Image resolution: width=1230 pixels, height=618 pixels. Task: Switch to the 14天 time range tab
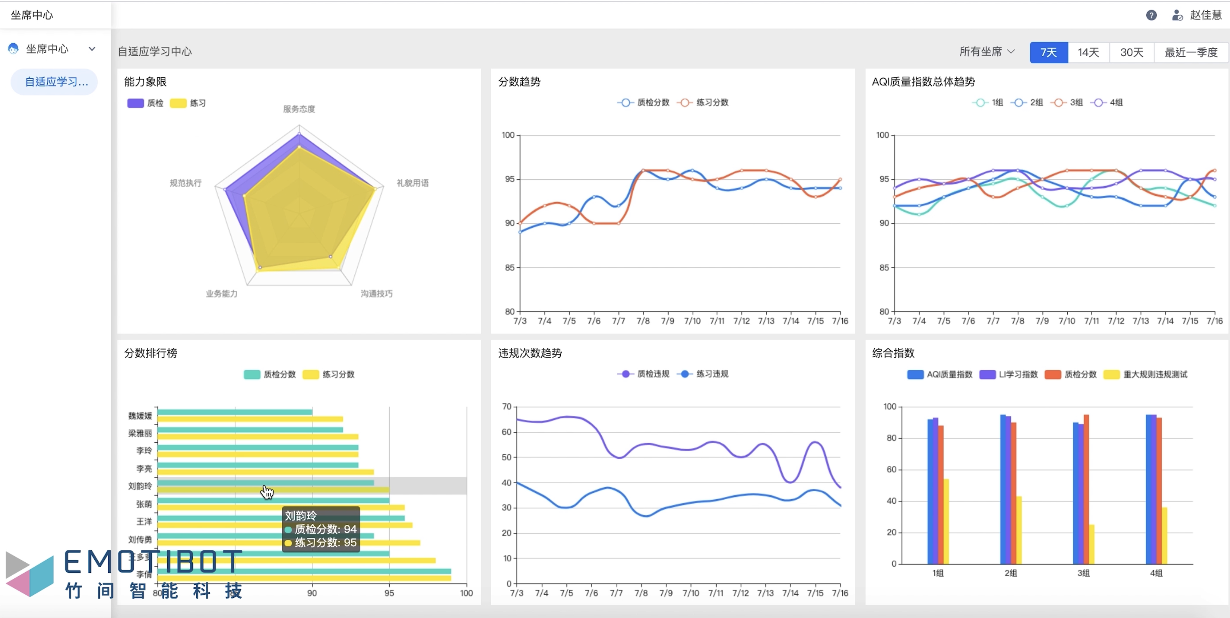[x=1089, y=52]
